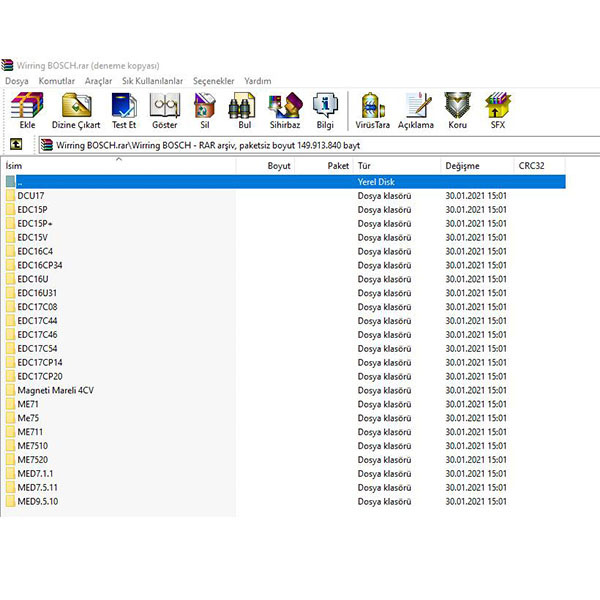Create SFX self-extracting archive

pyautogui.click(x=498, y=110)
